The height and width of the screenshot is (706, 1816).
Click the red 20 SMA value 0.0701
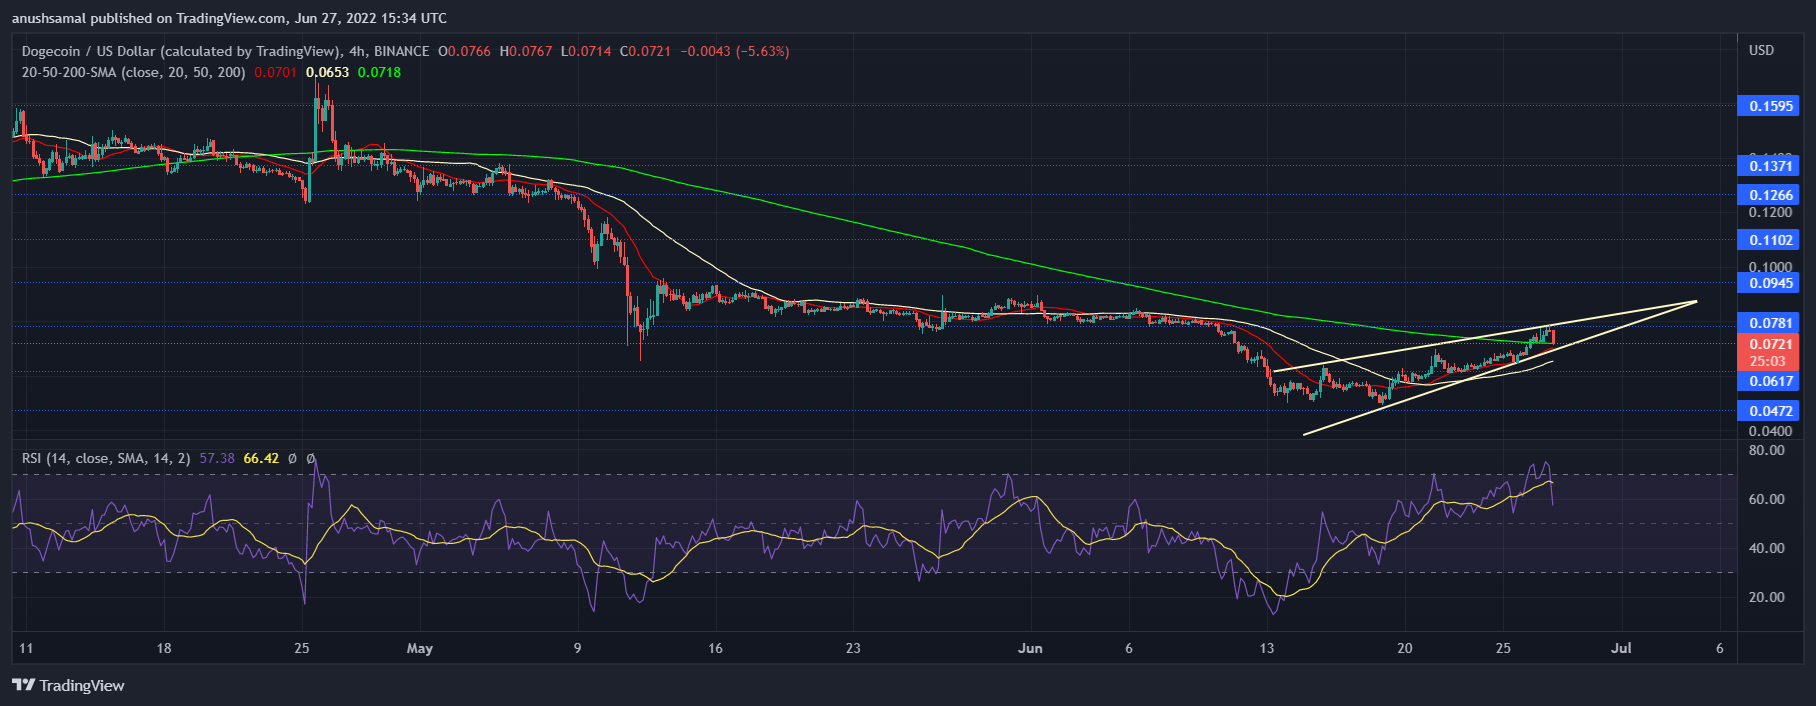click(275, 72)
